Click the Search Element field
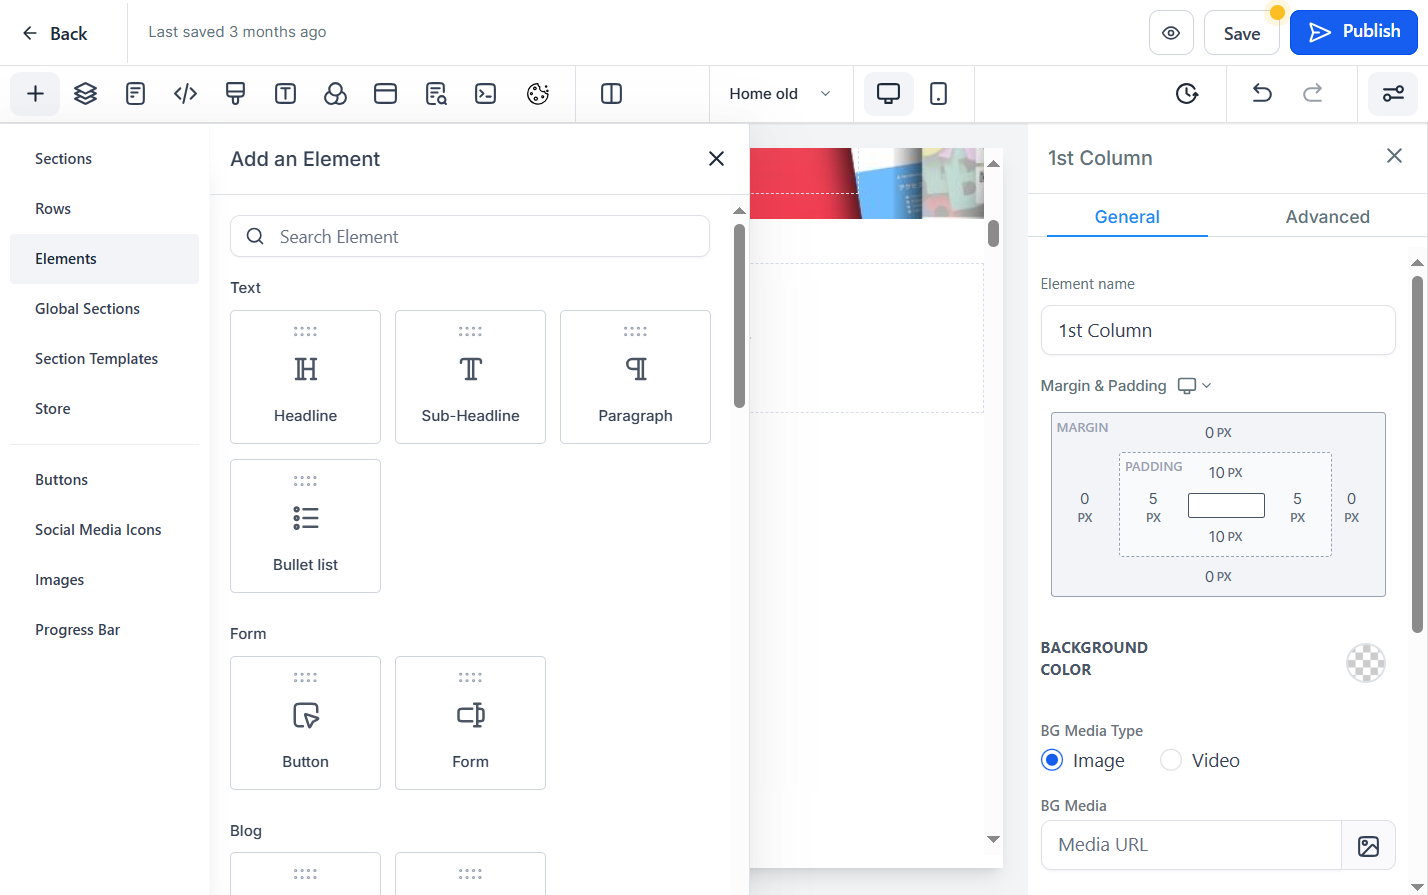The height and width of the screenshot is (895, 1428). tap(470, 237)
